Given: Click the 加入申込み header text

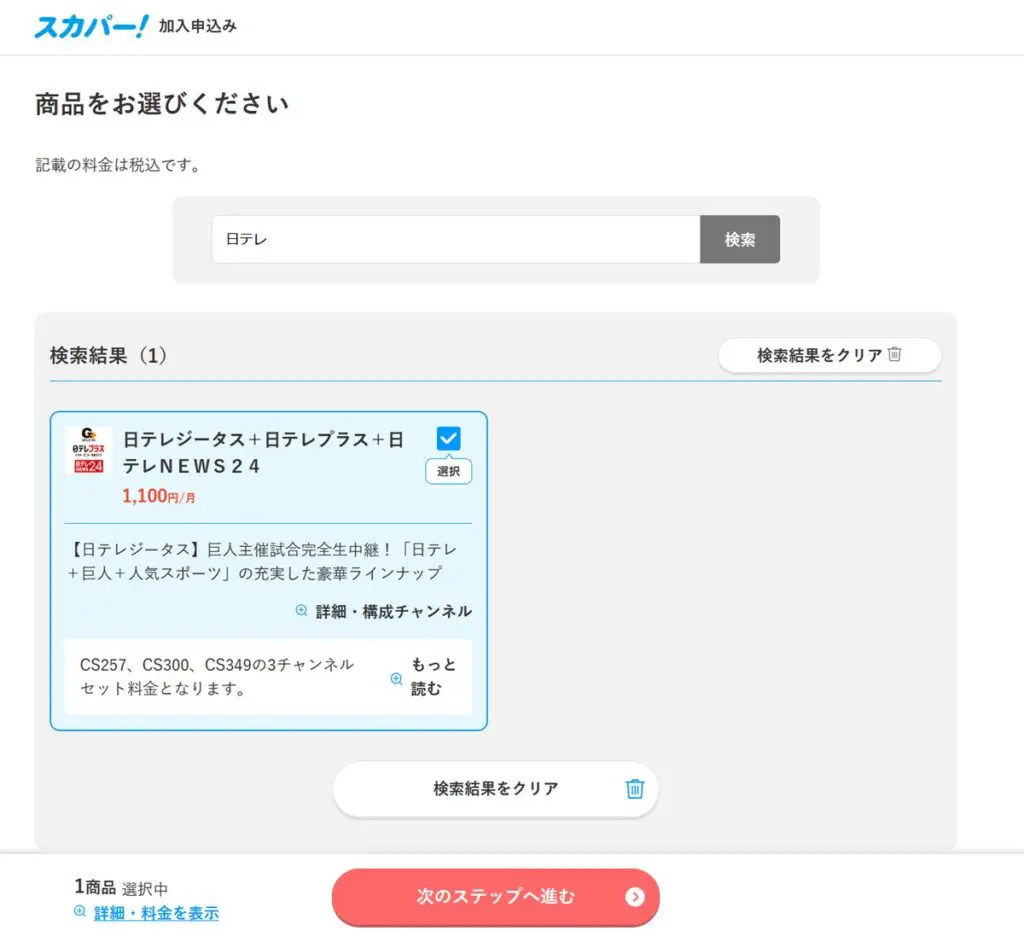Looking at the screenshot, I should (x=198, y=26).
